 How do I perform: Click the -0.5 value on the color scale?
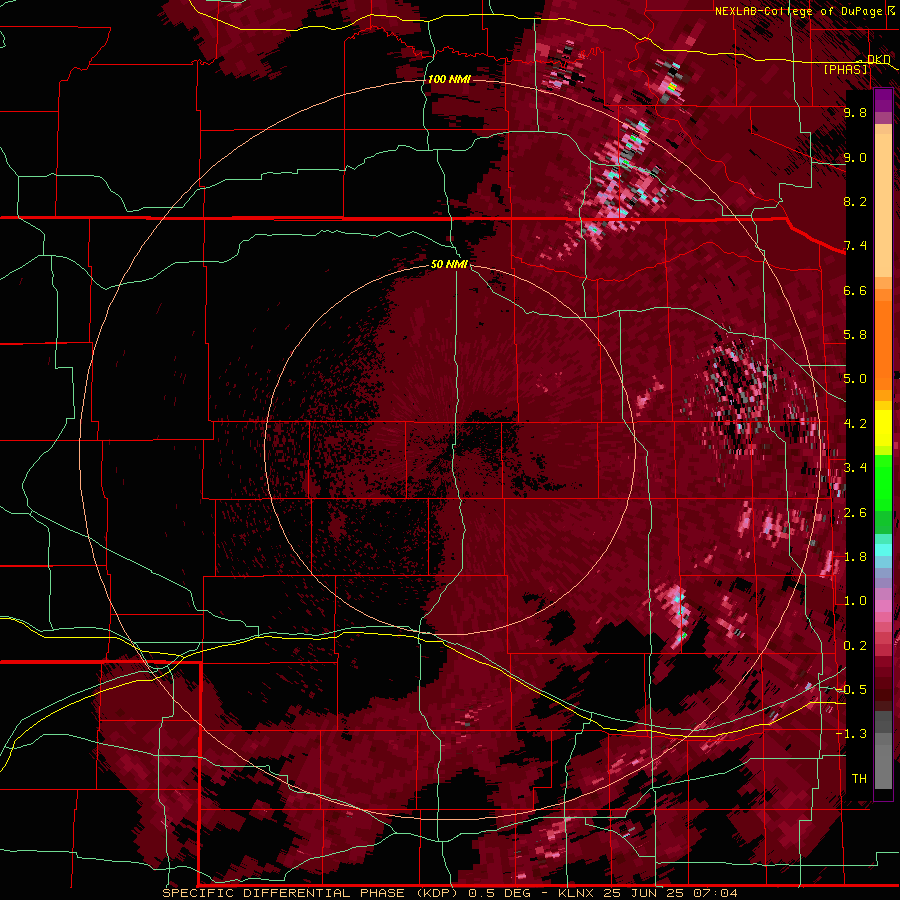[852, 690]
